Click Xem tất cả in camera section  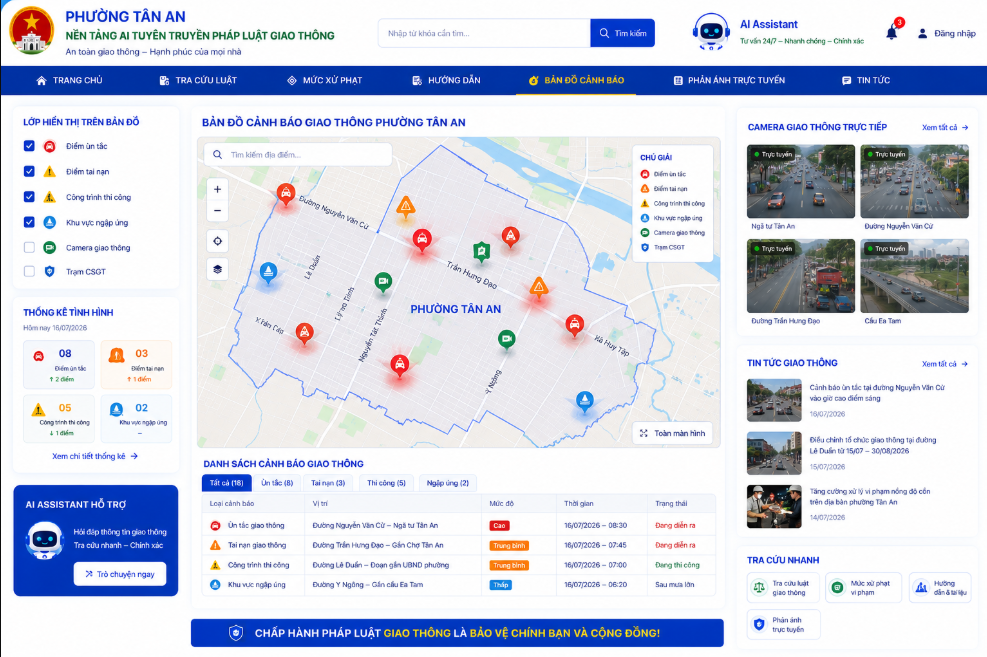pyautogui.click(x=945, y=127)
